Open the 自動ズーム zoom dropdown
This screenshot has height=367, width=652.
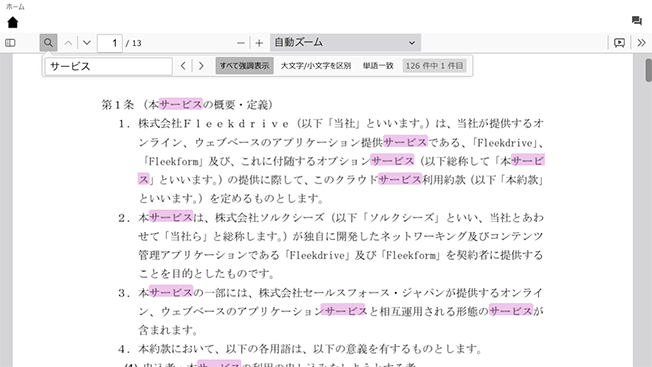point(345,42)
